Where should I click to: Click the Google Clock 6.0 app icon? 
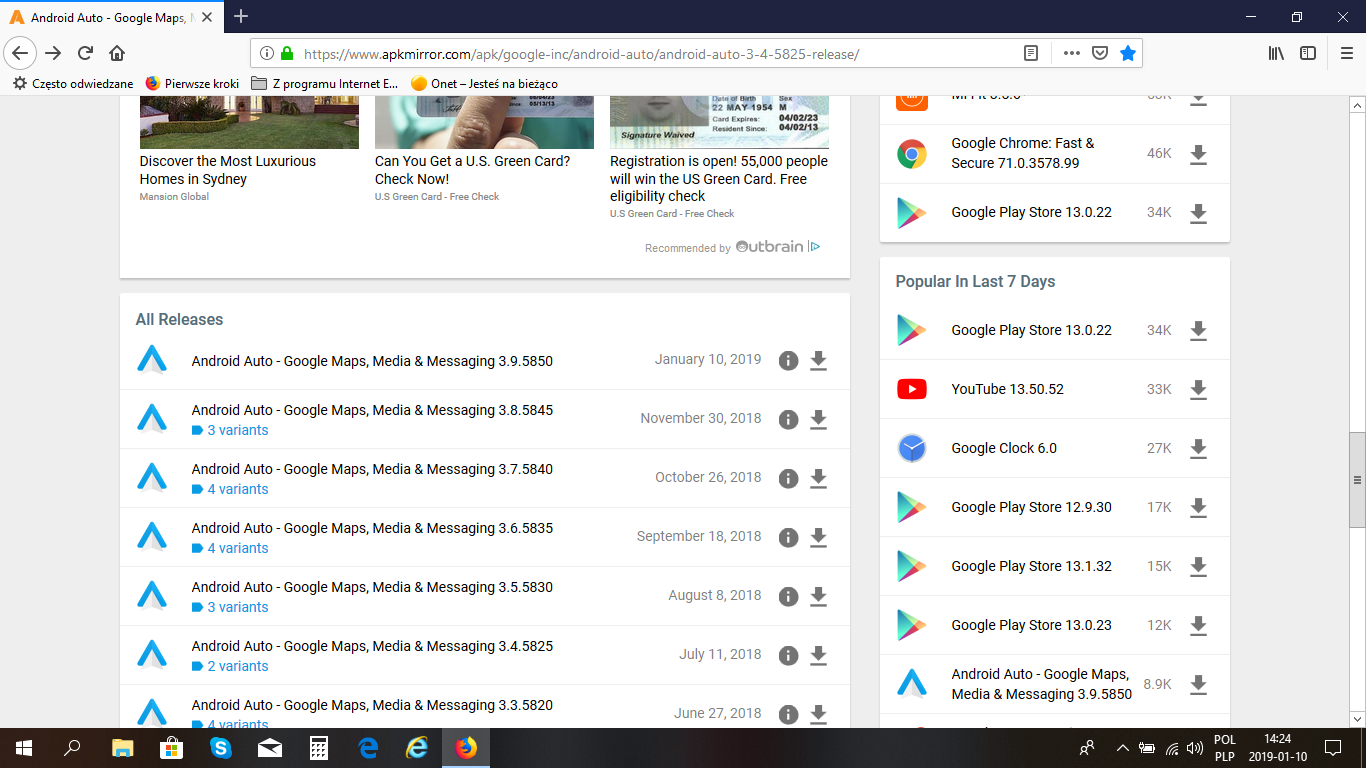(911, 449)
